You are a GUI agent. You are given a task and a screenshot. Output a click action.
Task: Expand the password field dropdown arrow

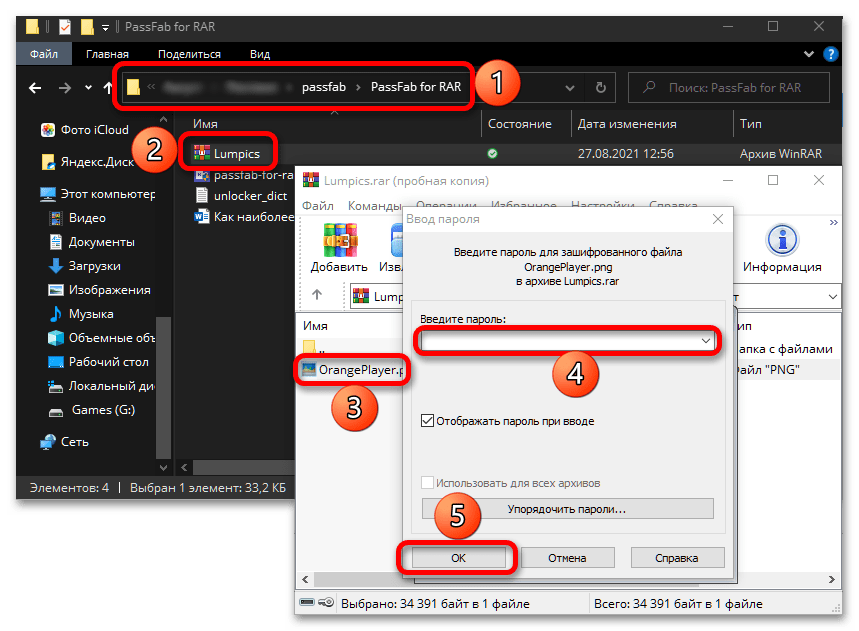tap(705, 341)
